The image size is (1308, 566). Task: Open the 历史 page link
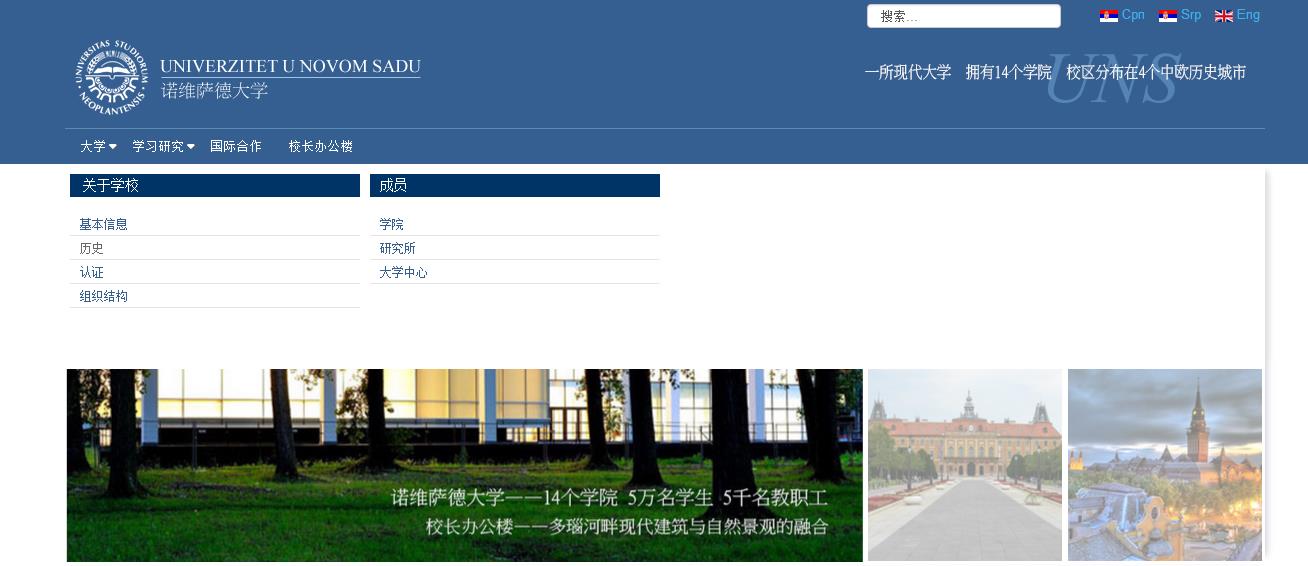[92, 248]
